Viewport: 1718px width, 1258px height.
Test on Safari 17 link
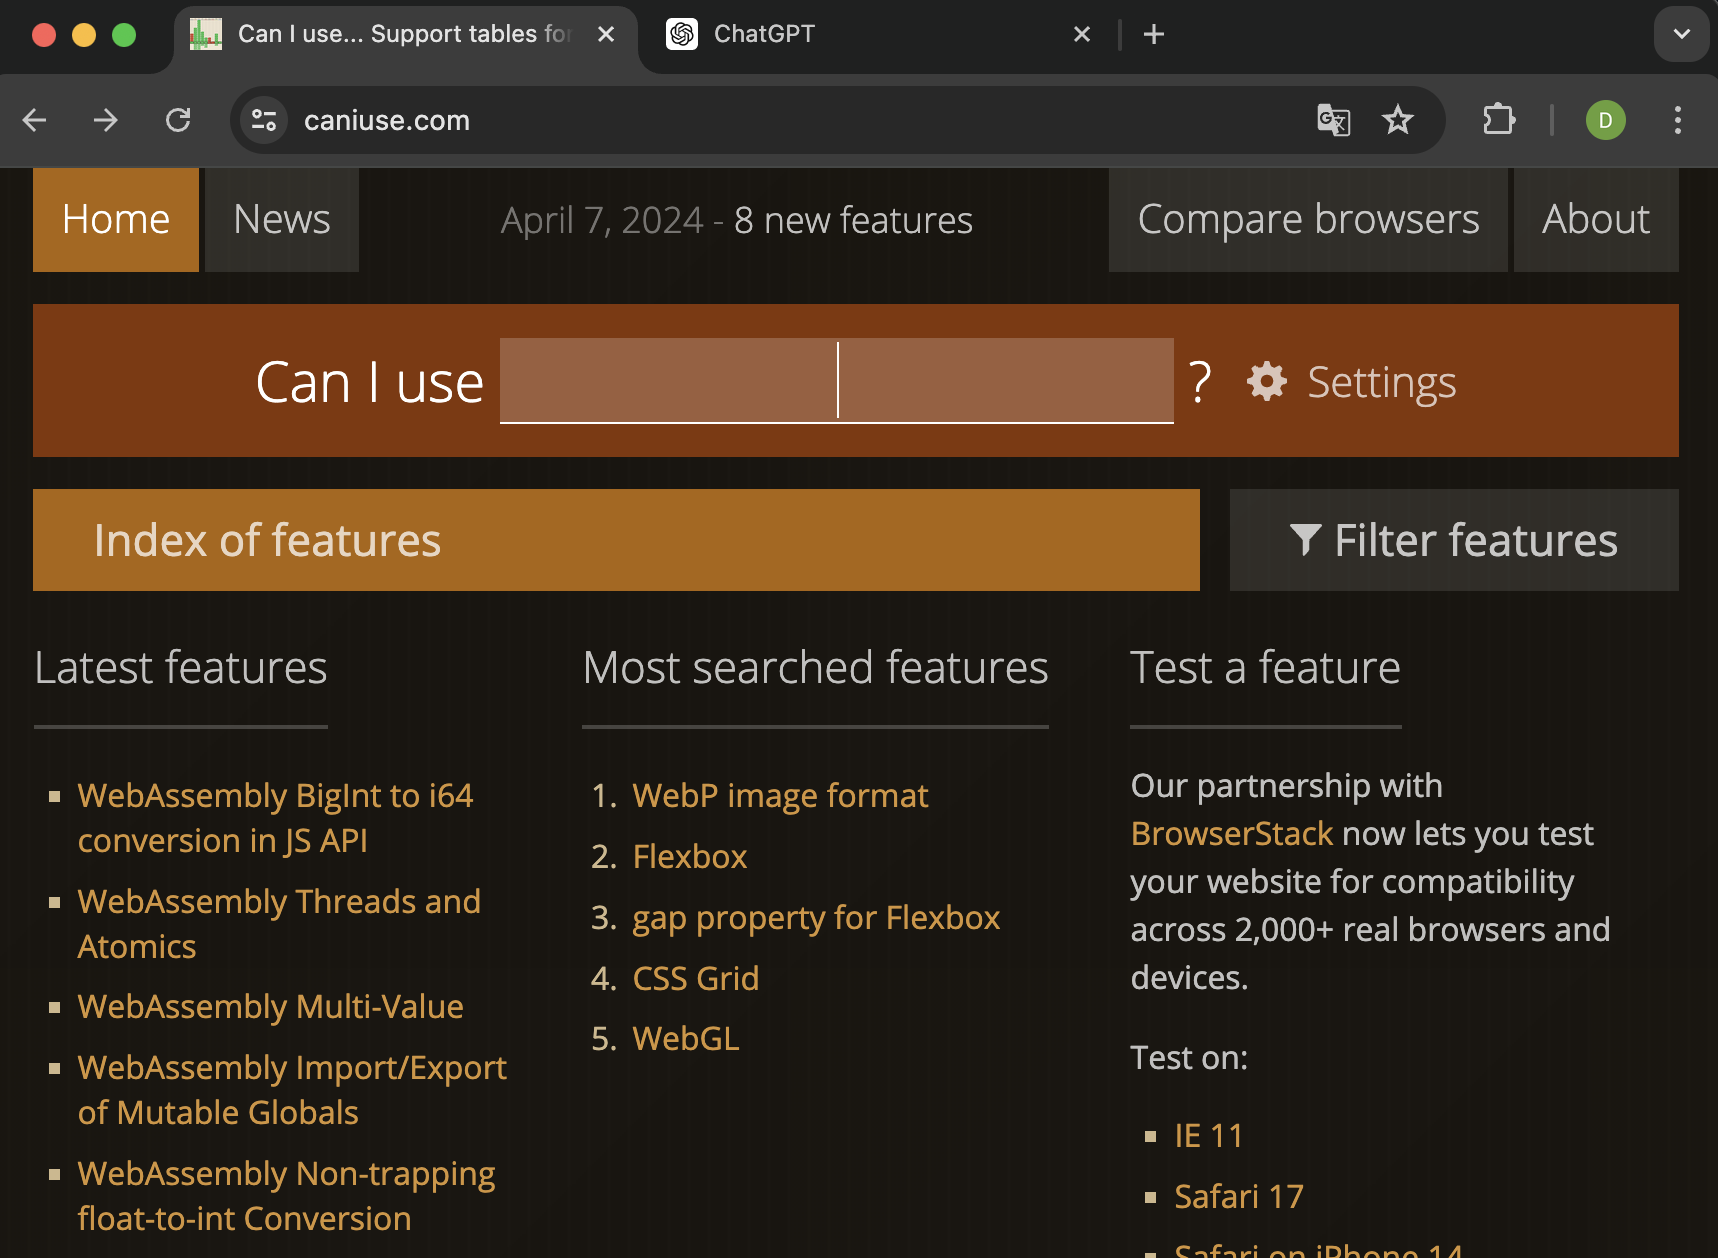[x=1239, y=1197]
